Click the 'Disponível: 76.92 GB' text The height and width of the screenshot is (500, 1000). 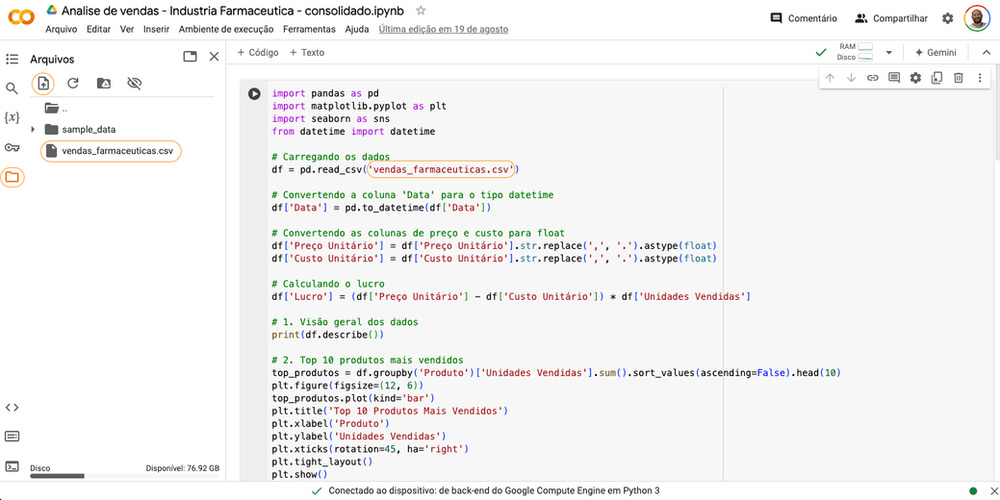pyautogui.click(x=182, y=468)
